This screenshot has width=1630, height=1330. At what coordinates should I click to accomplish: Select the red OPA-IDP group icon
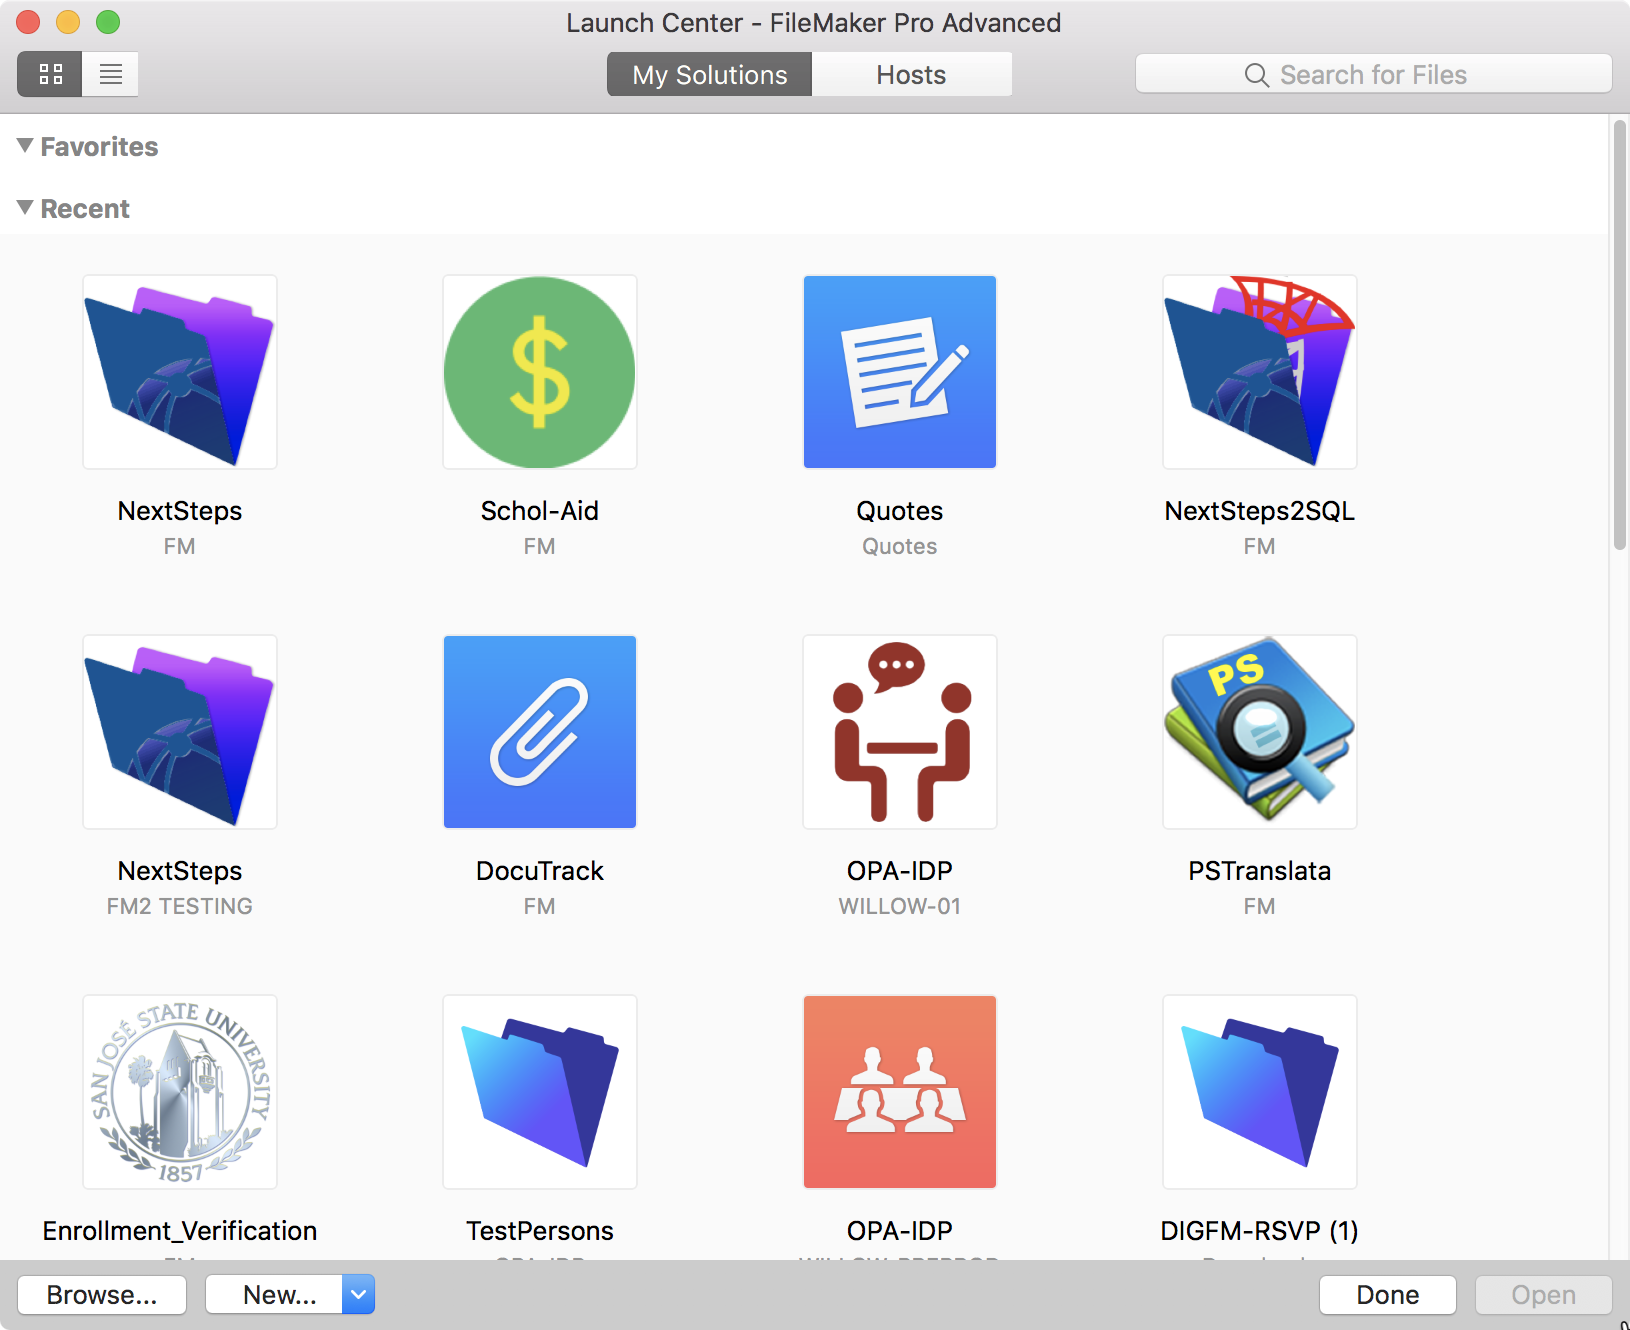[899, 1092]
